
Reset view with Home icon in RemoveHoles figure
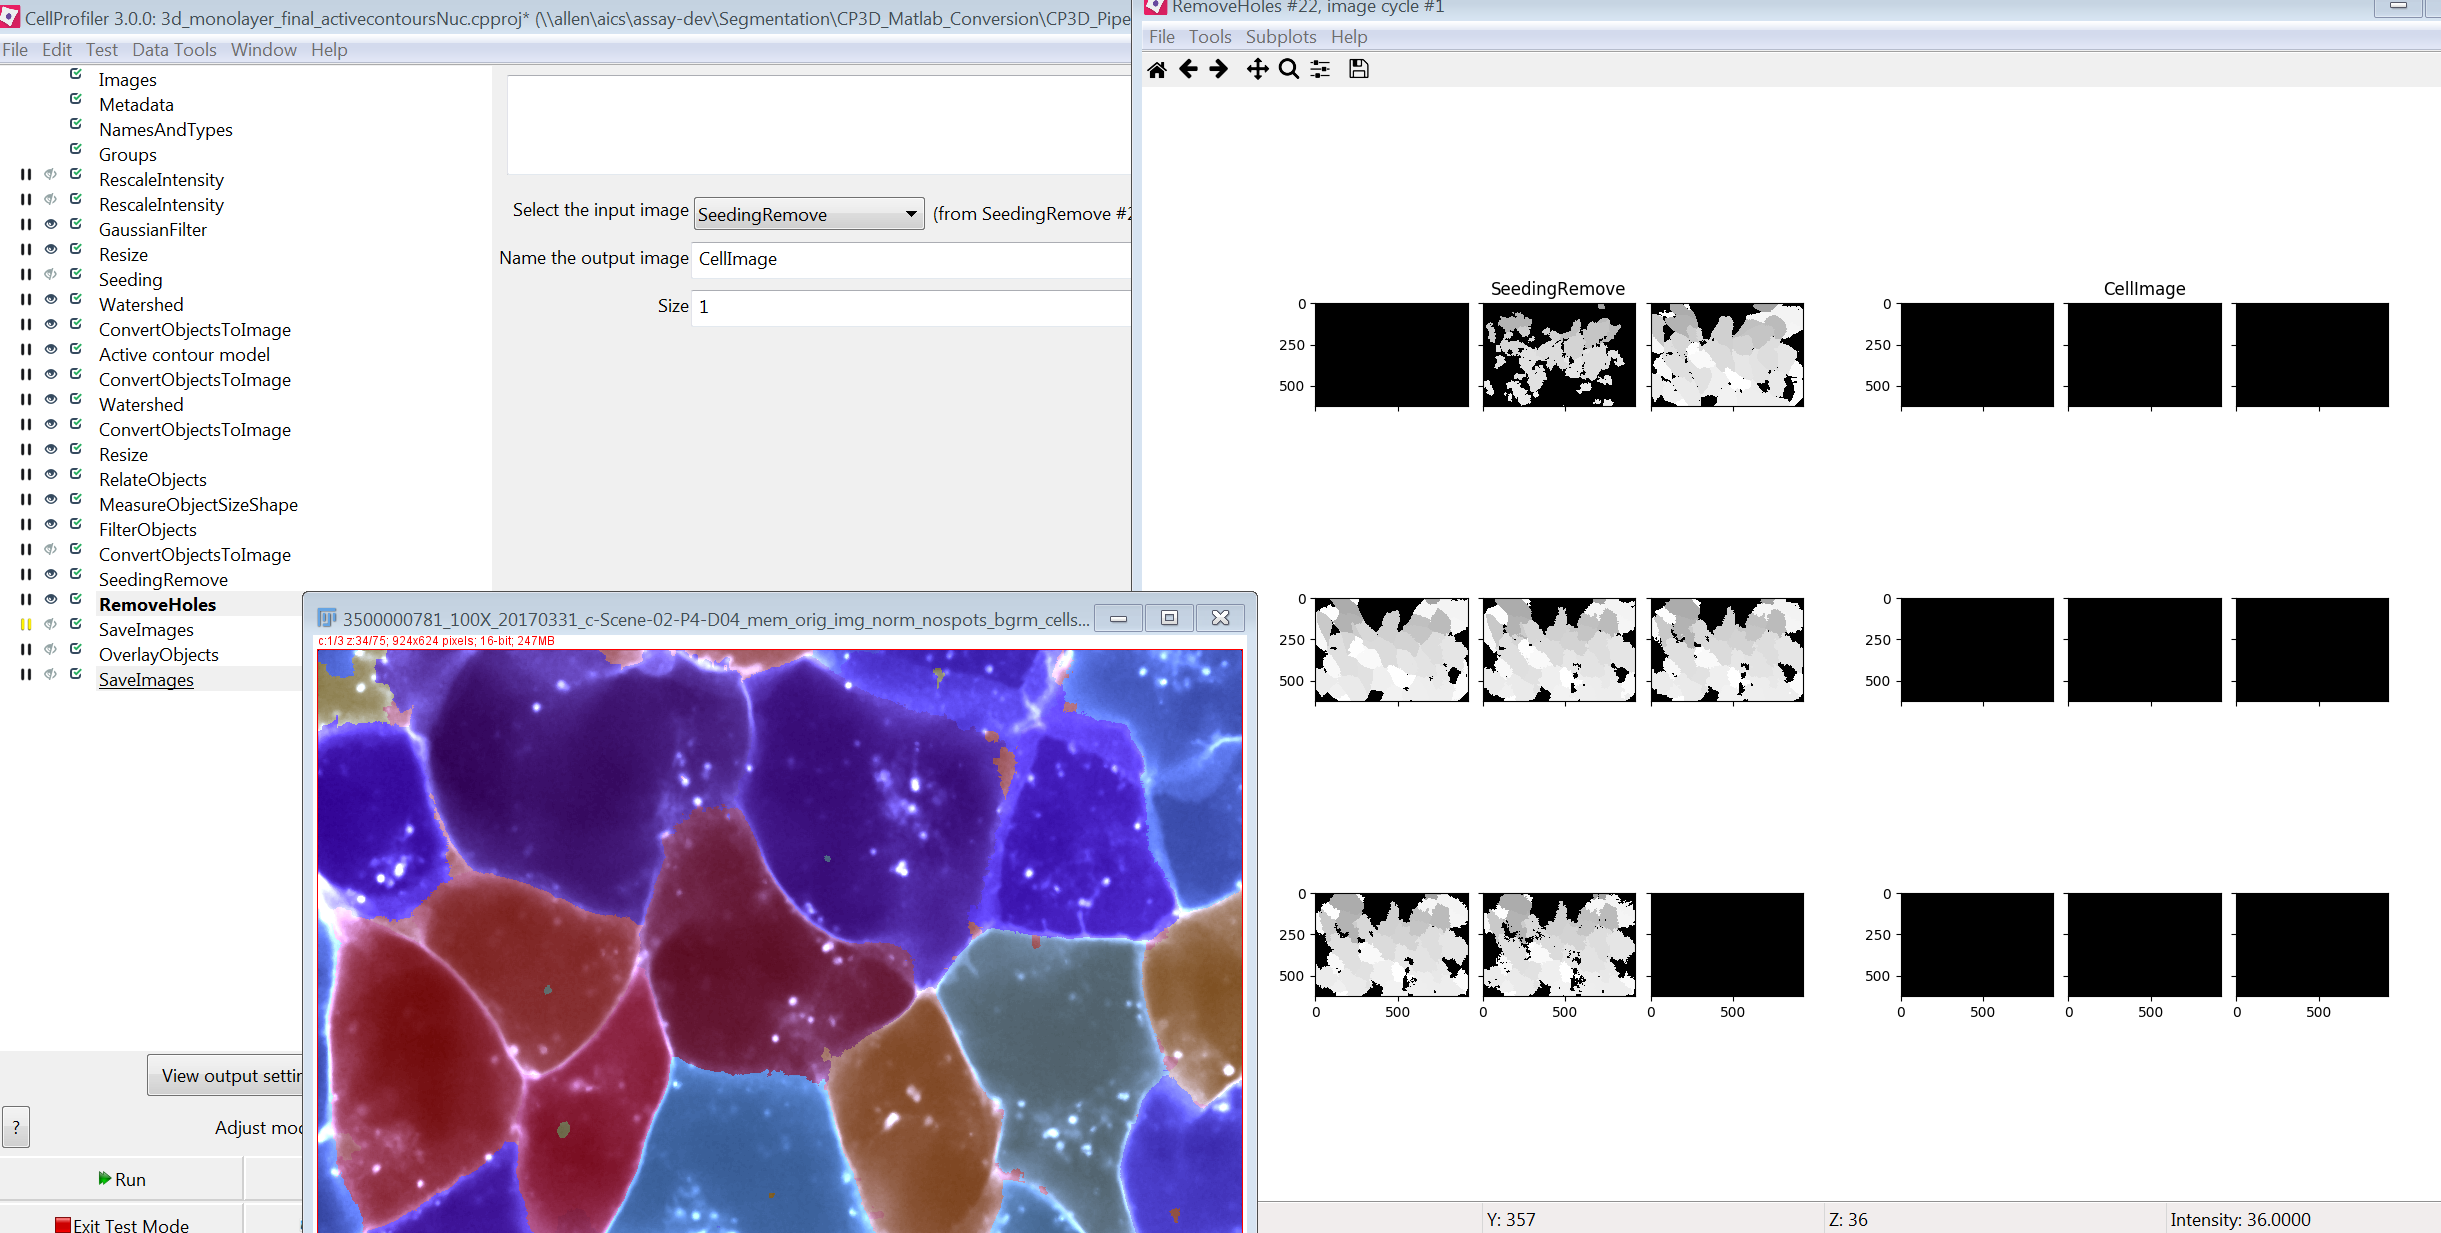1157,69
